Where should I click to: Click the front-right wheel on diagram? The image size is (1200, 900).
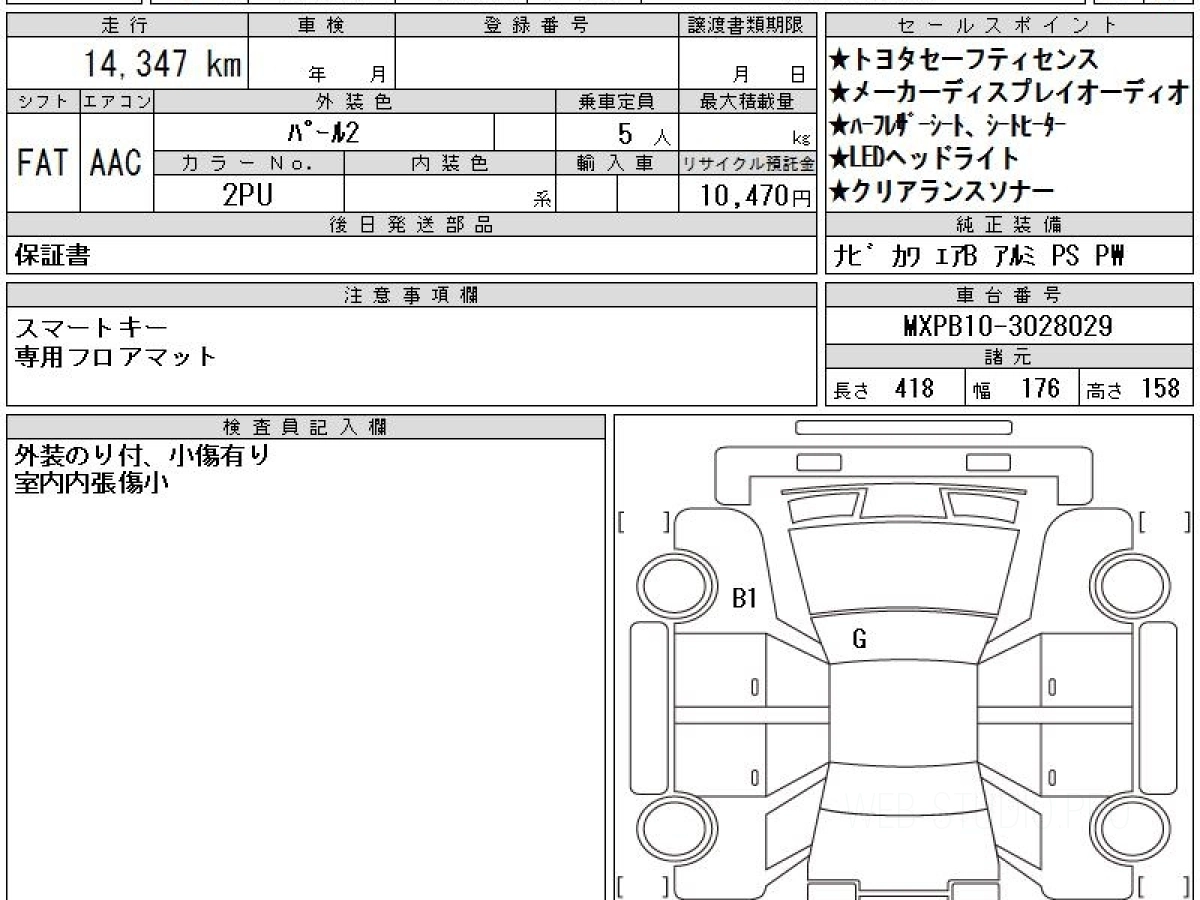[x=1129, y=586]
